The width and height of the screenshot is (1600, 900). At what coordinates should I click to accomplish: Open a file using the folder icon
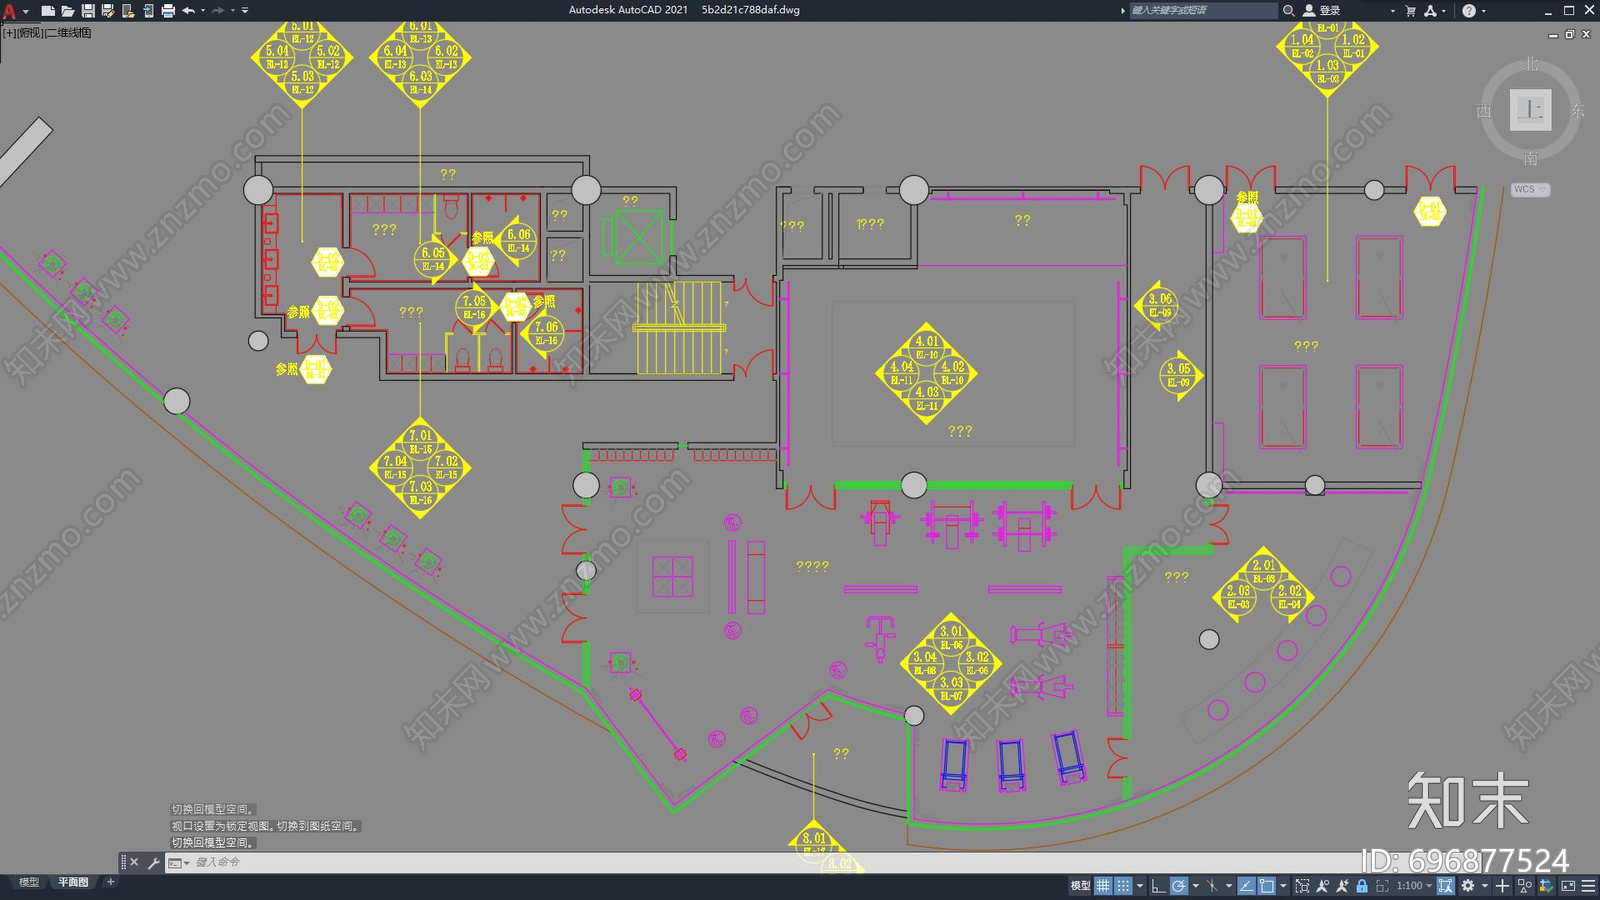tap(68, 11)
